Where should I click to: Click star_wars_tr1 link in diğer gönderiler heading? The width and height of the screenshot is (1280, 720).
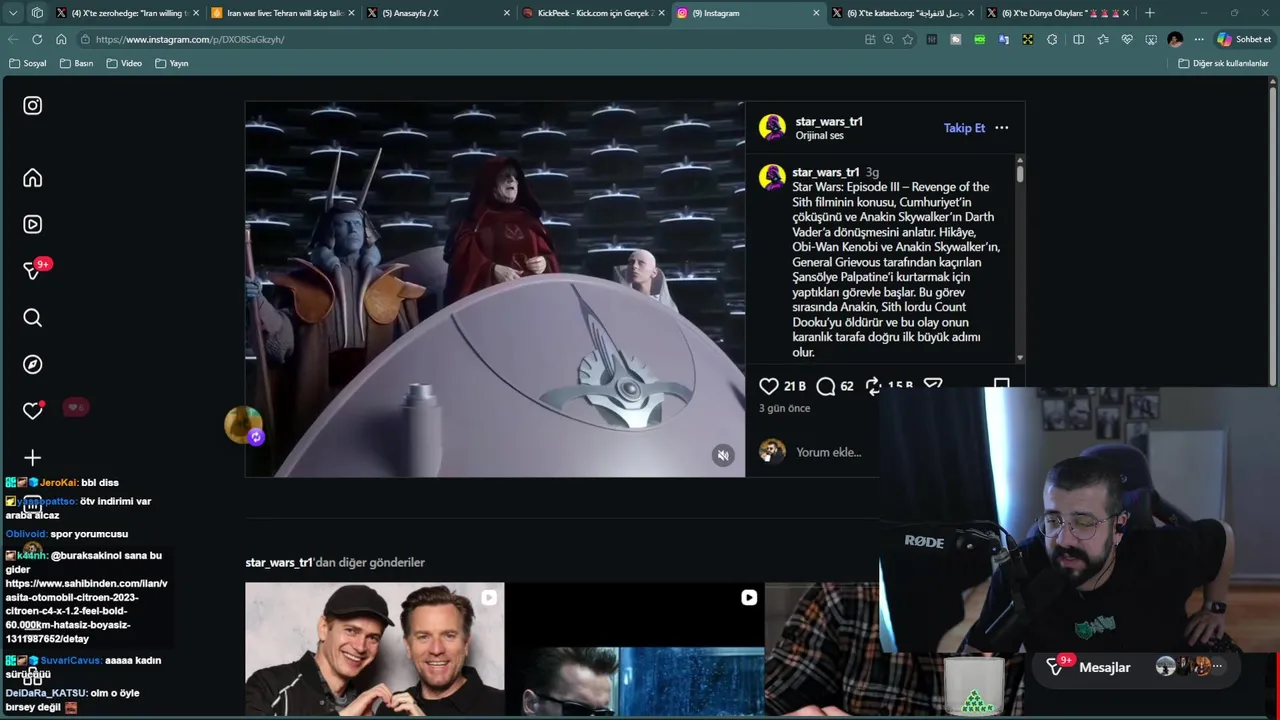[x=279, y=562]
